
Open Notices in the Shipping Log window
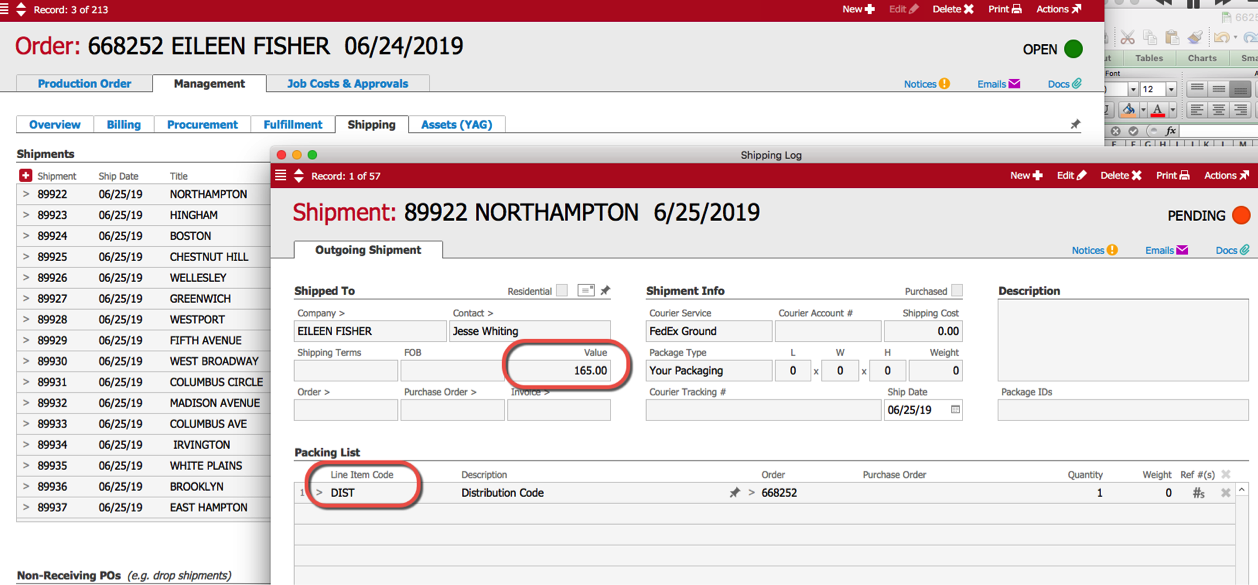point(1095,250)
